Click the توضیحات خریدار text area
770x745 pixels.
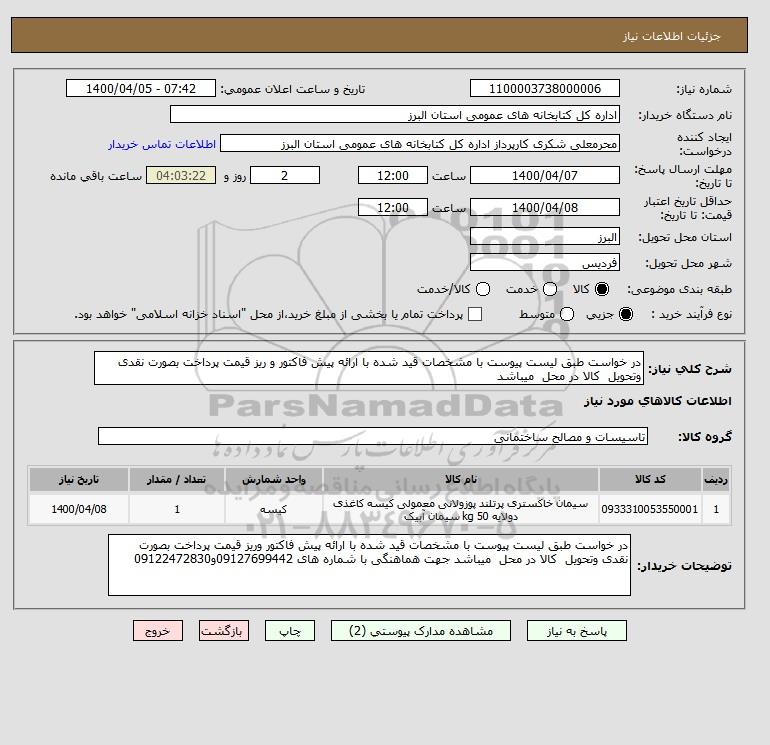click(369, 565)
